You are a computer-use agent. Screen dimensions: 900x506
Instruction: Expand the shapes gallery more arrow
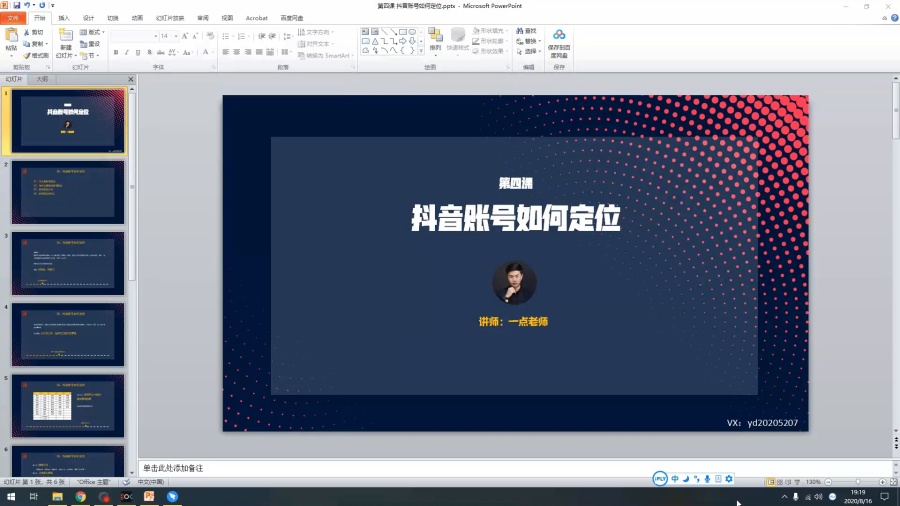click(x=421, y=50)
